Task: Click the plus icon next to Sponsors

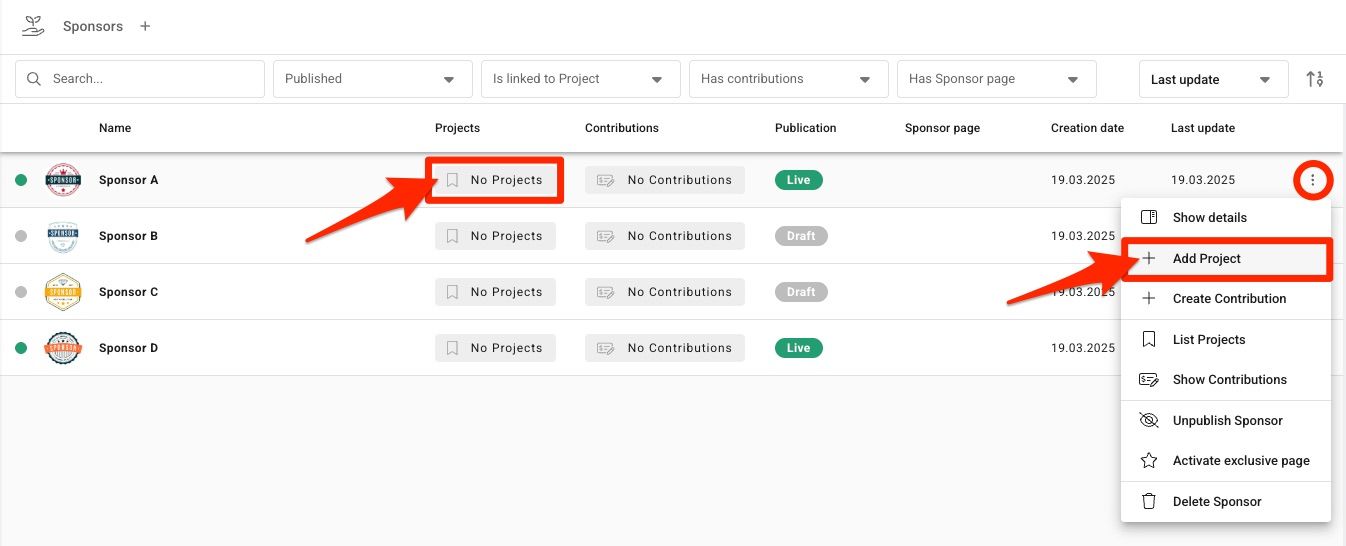Action: pyautogui.click(x=145, y=27)
